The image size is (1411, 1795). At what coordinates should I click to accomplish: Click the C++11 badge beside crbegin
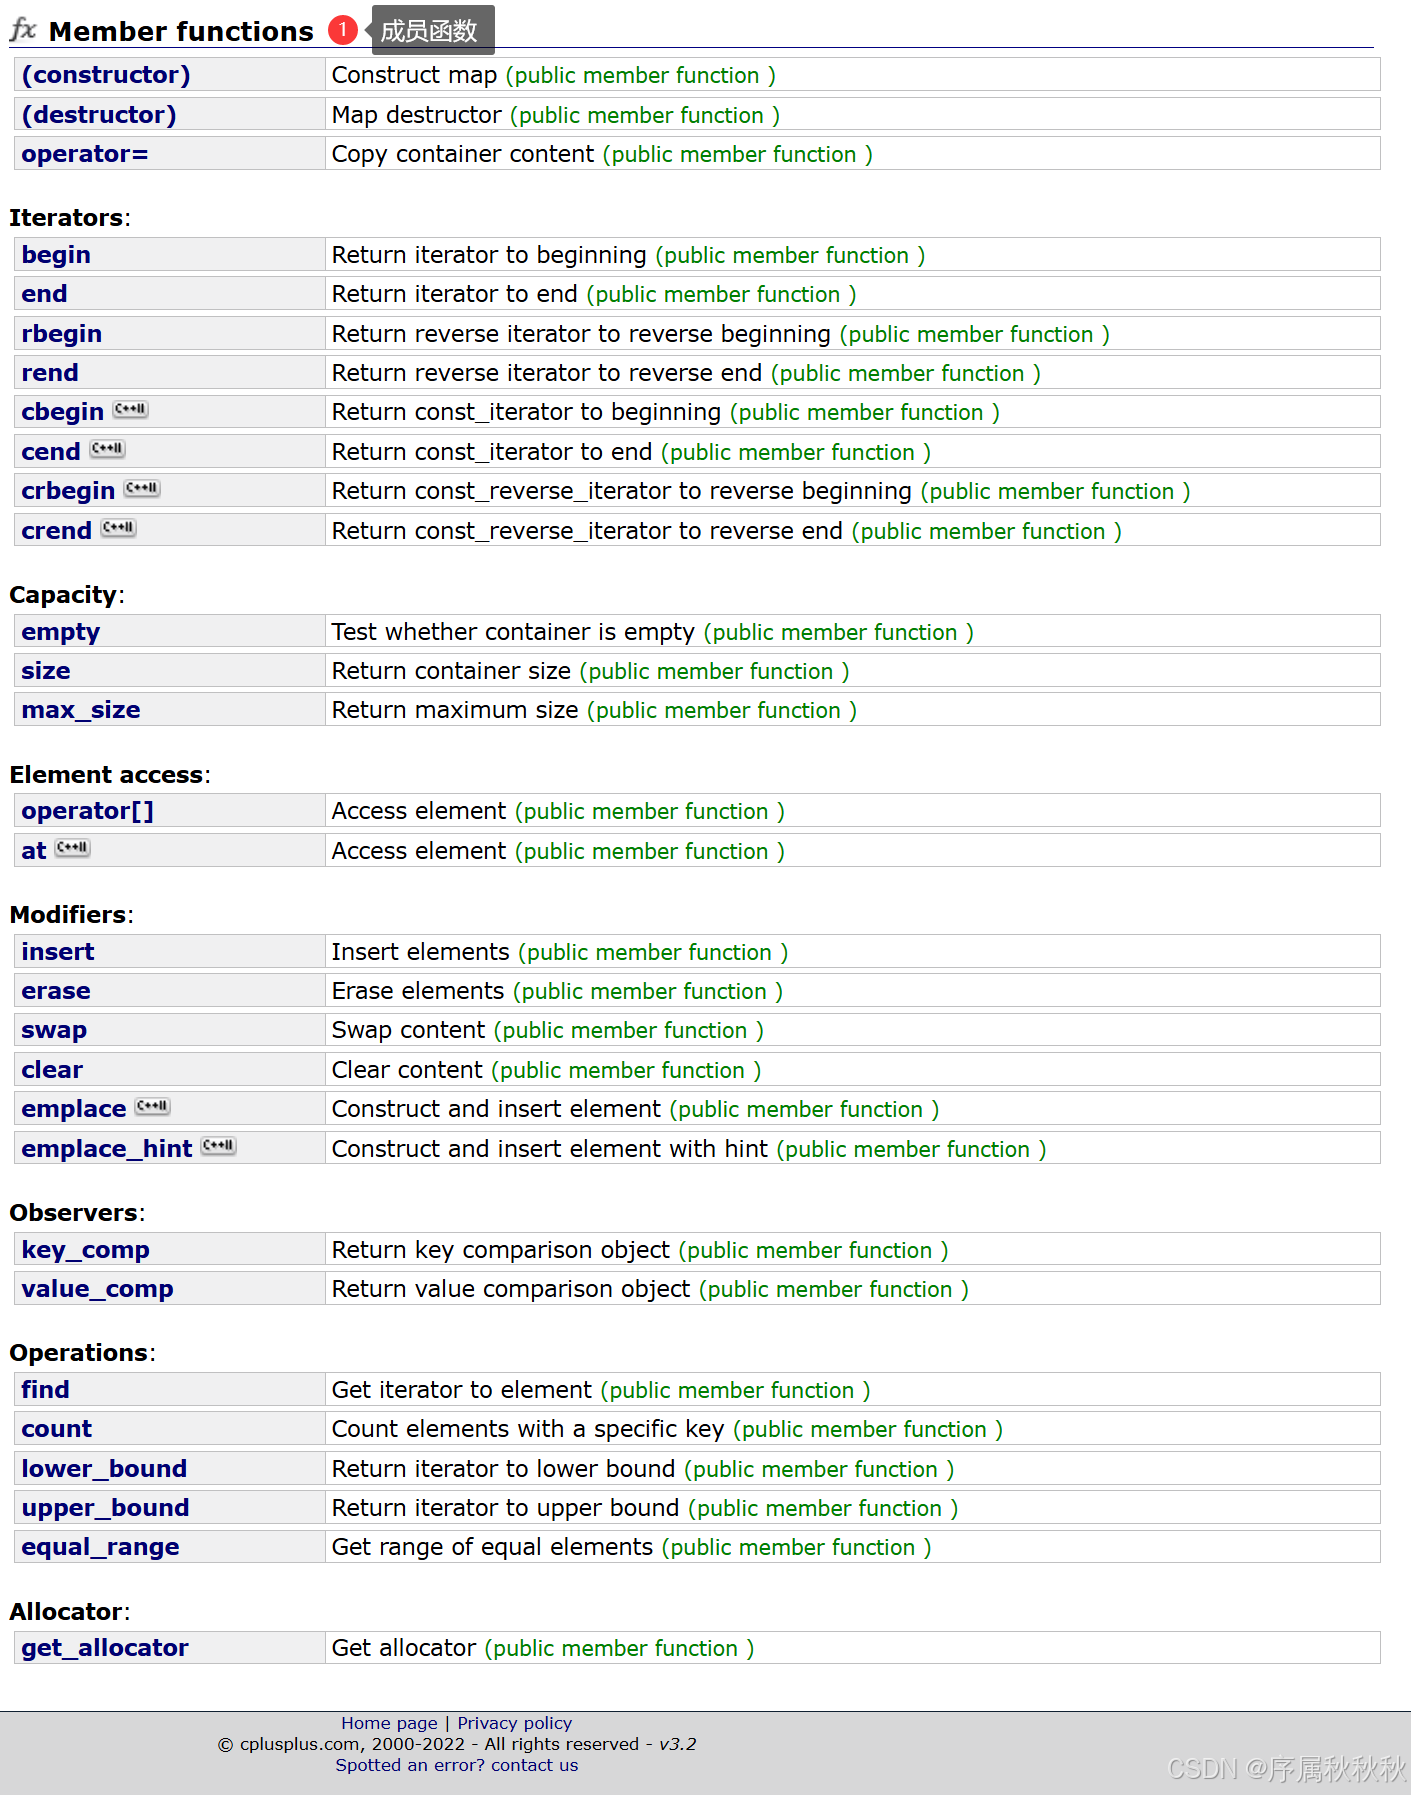[x=142, y=488]
